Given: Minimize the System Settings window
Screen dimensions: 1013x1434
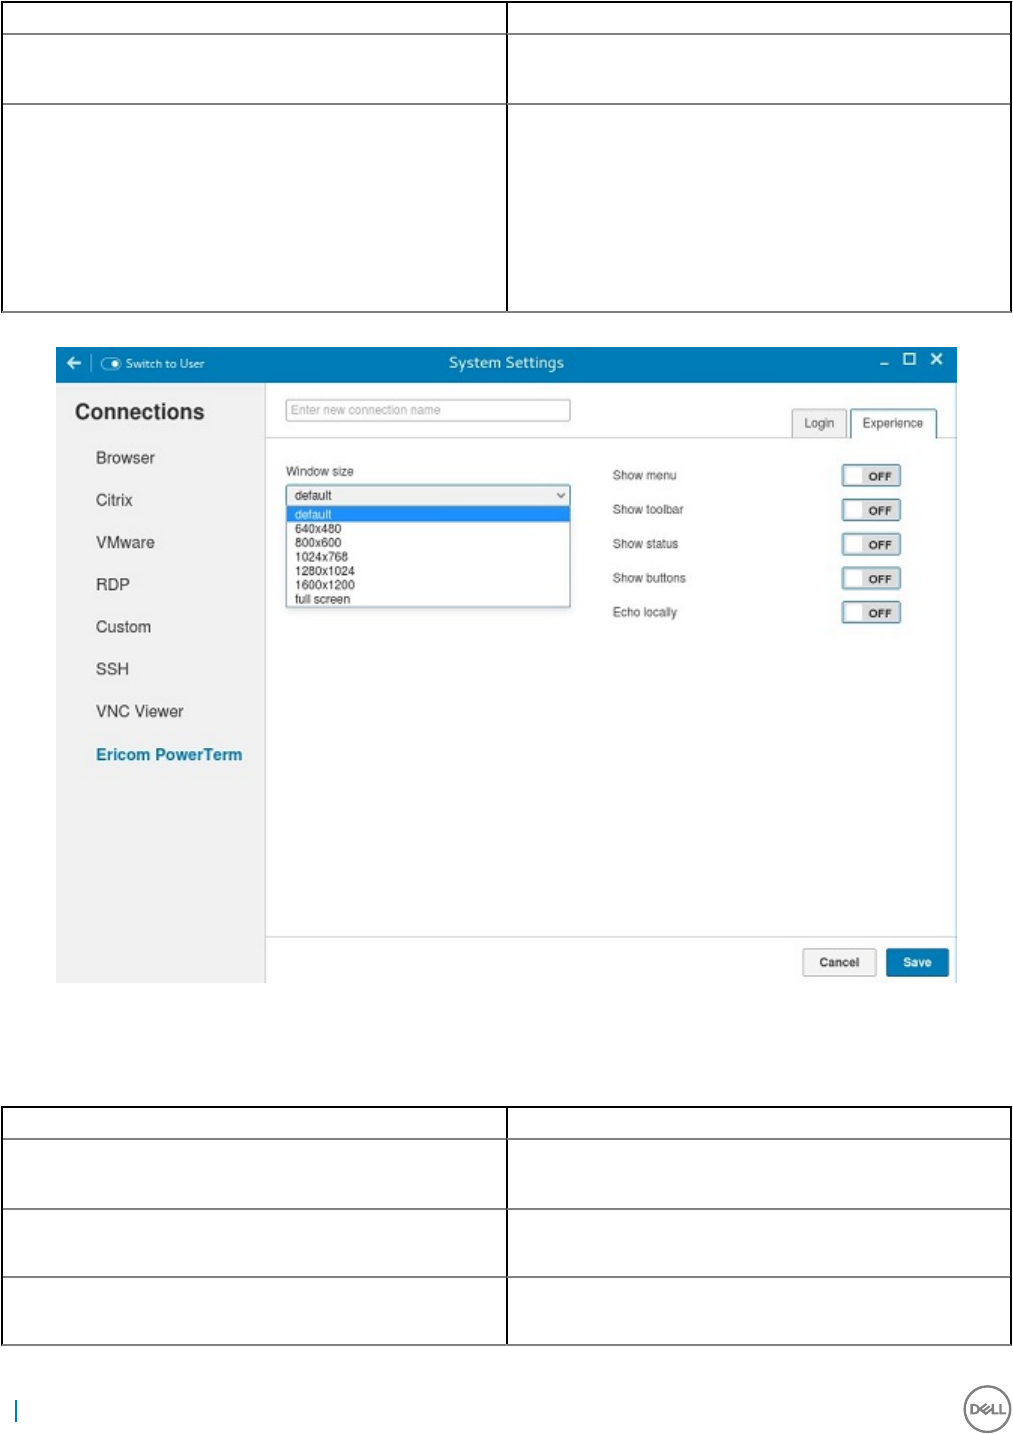Looking at the screenshot, I should tap(884, 363).
